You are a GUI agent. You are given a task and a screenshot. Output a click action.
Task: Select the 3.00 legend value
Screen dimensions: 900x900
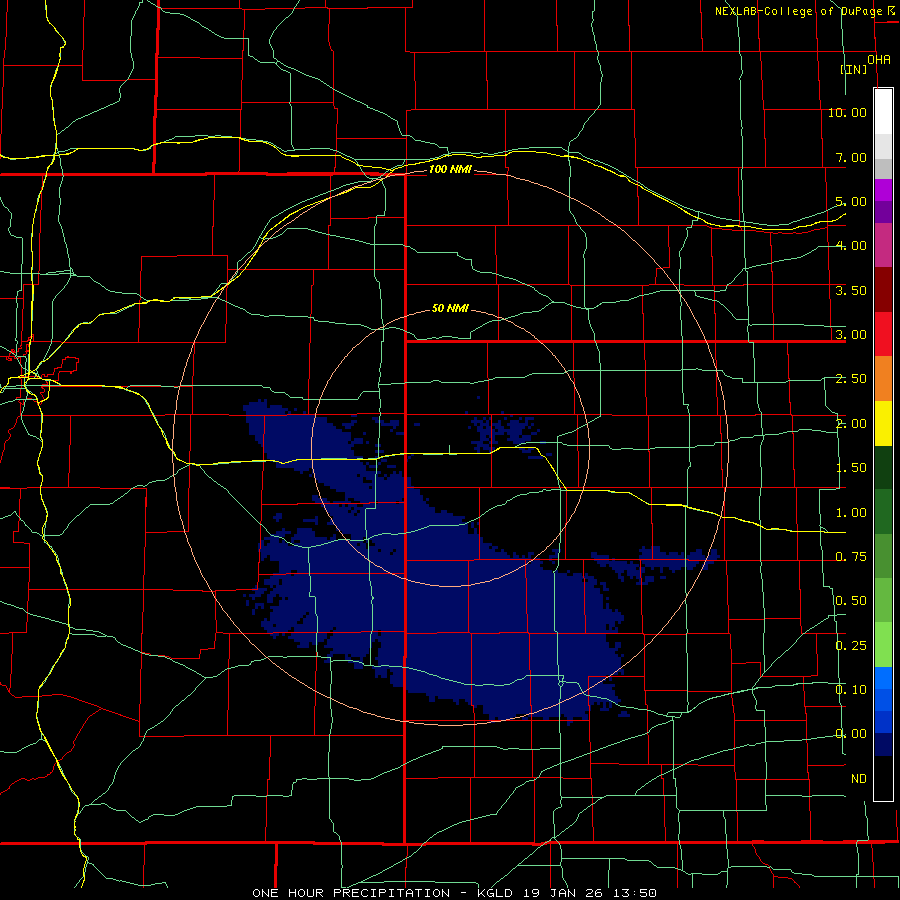point(851,335)
